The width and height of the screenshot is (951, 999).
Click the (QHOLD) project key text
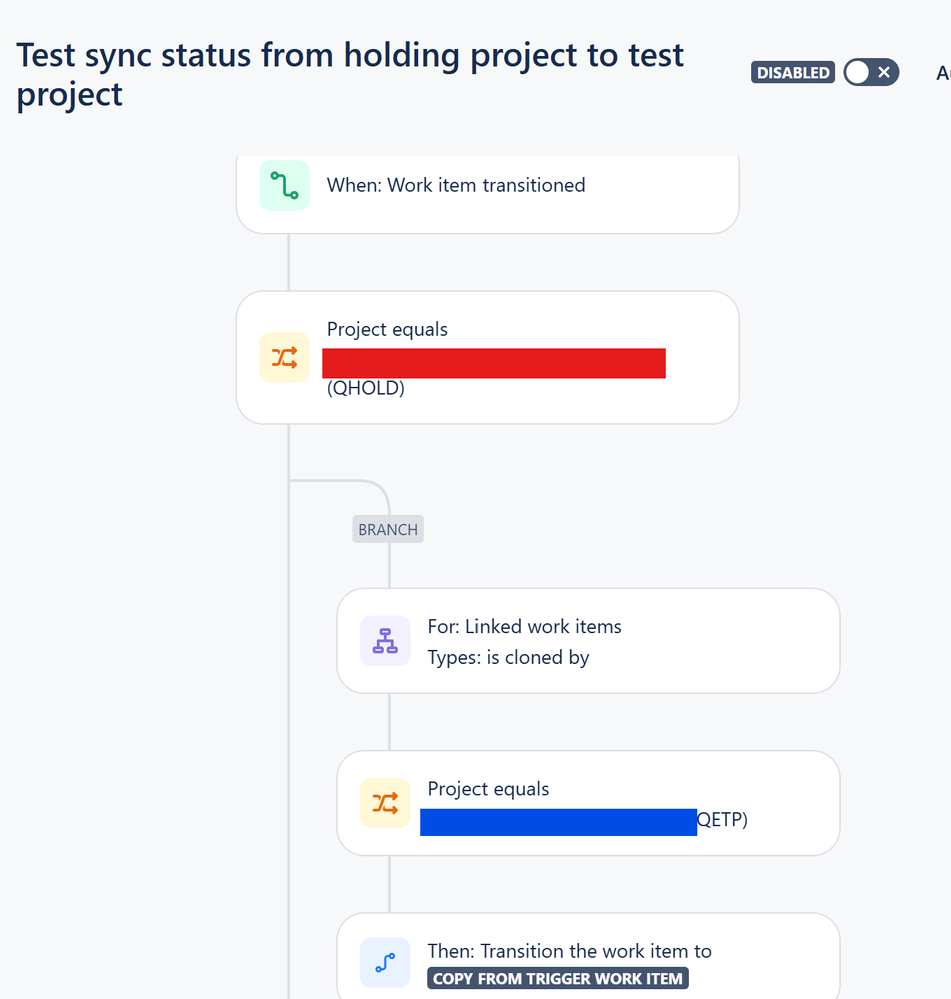(x=366, y=388)
